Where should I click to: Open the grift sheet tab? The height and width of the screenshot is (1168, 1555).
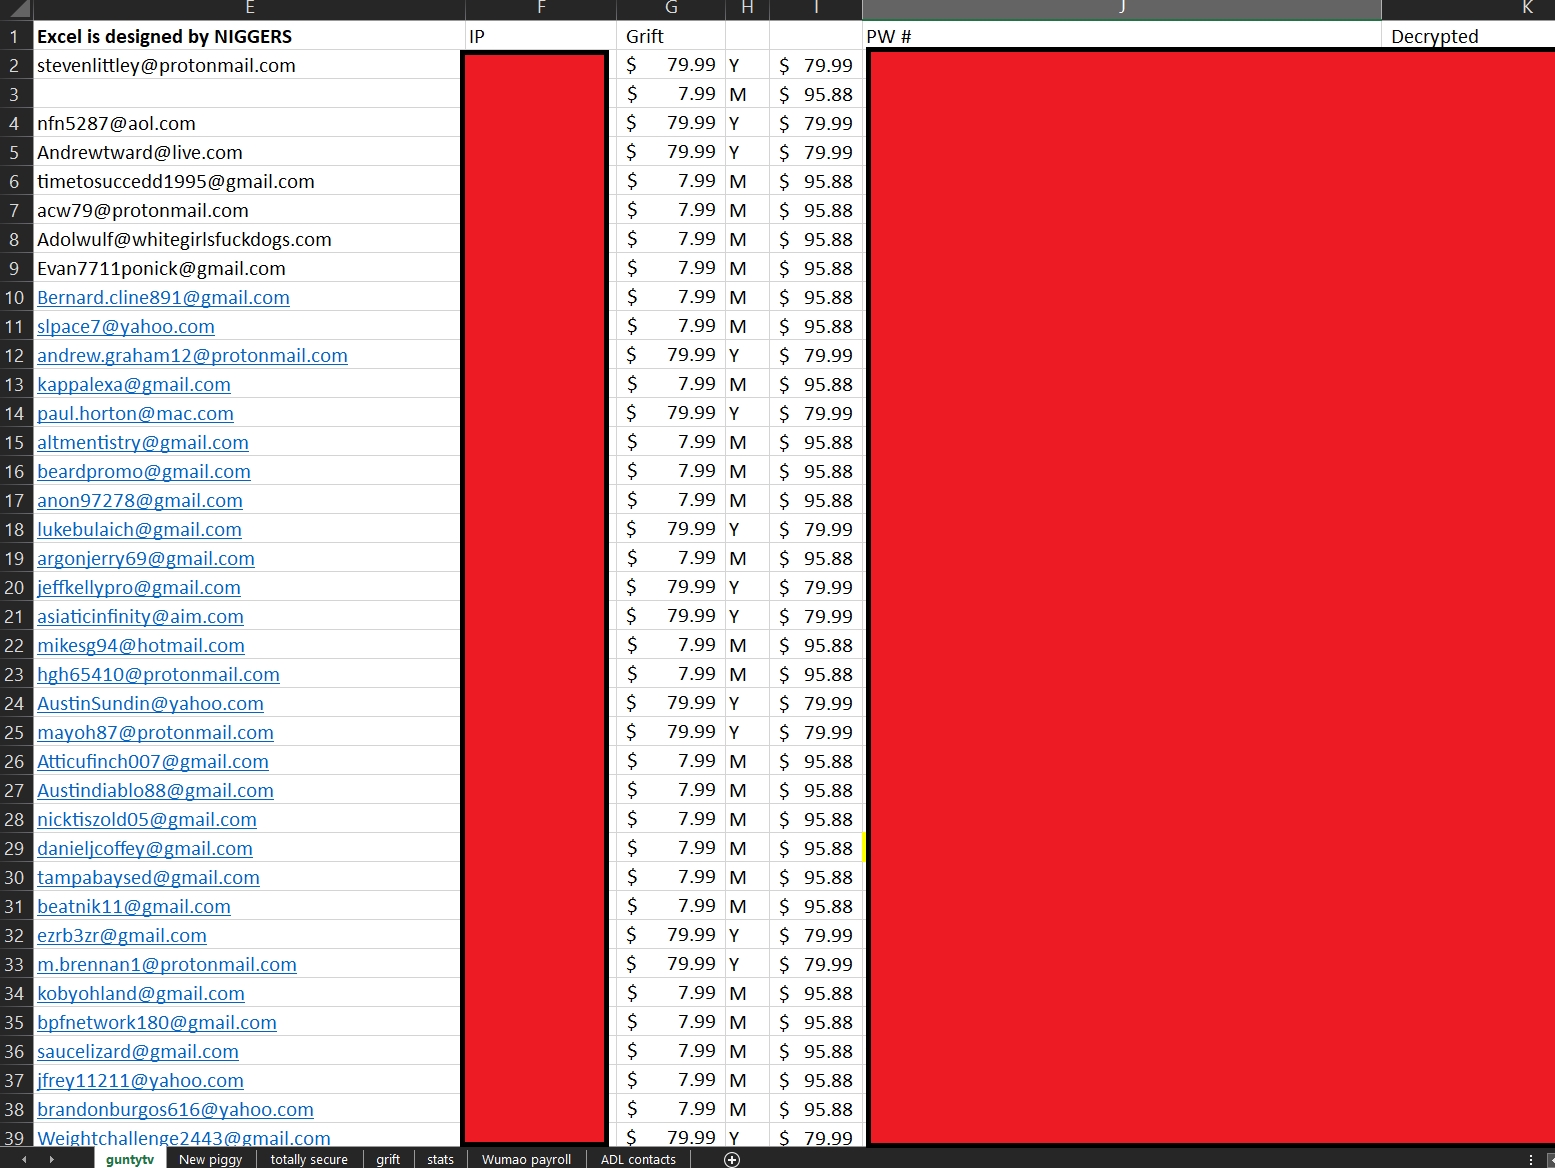388,1159
